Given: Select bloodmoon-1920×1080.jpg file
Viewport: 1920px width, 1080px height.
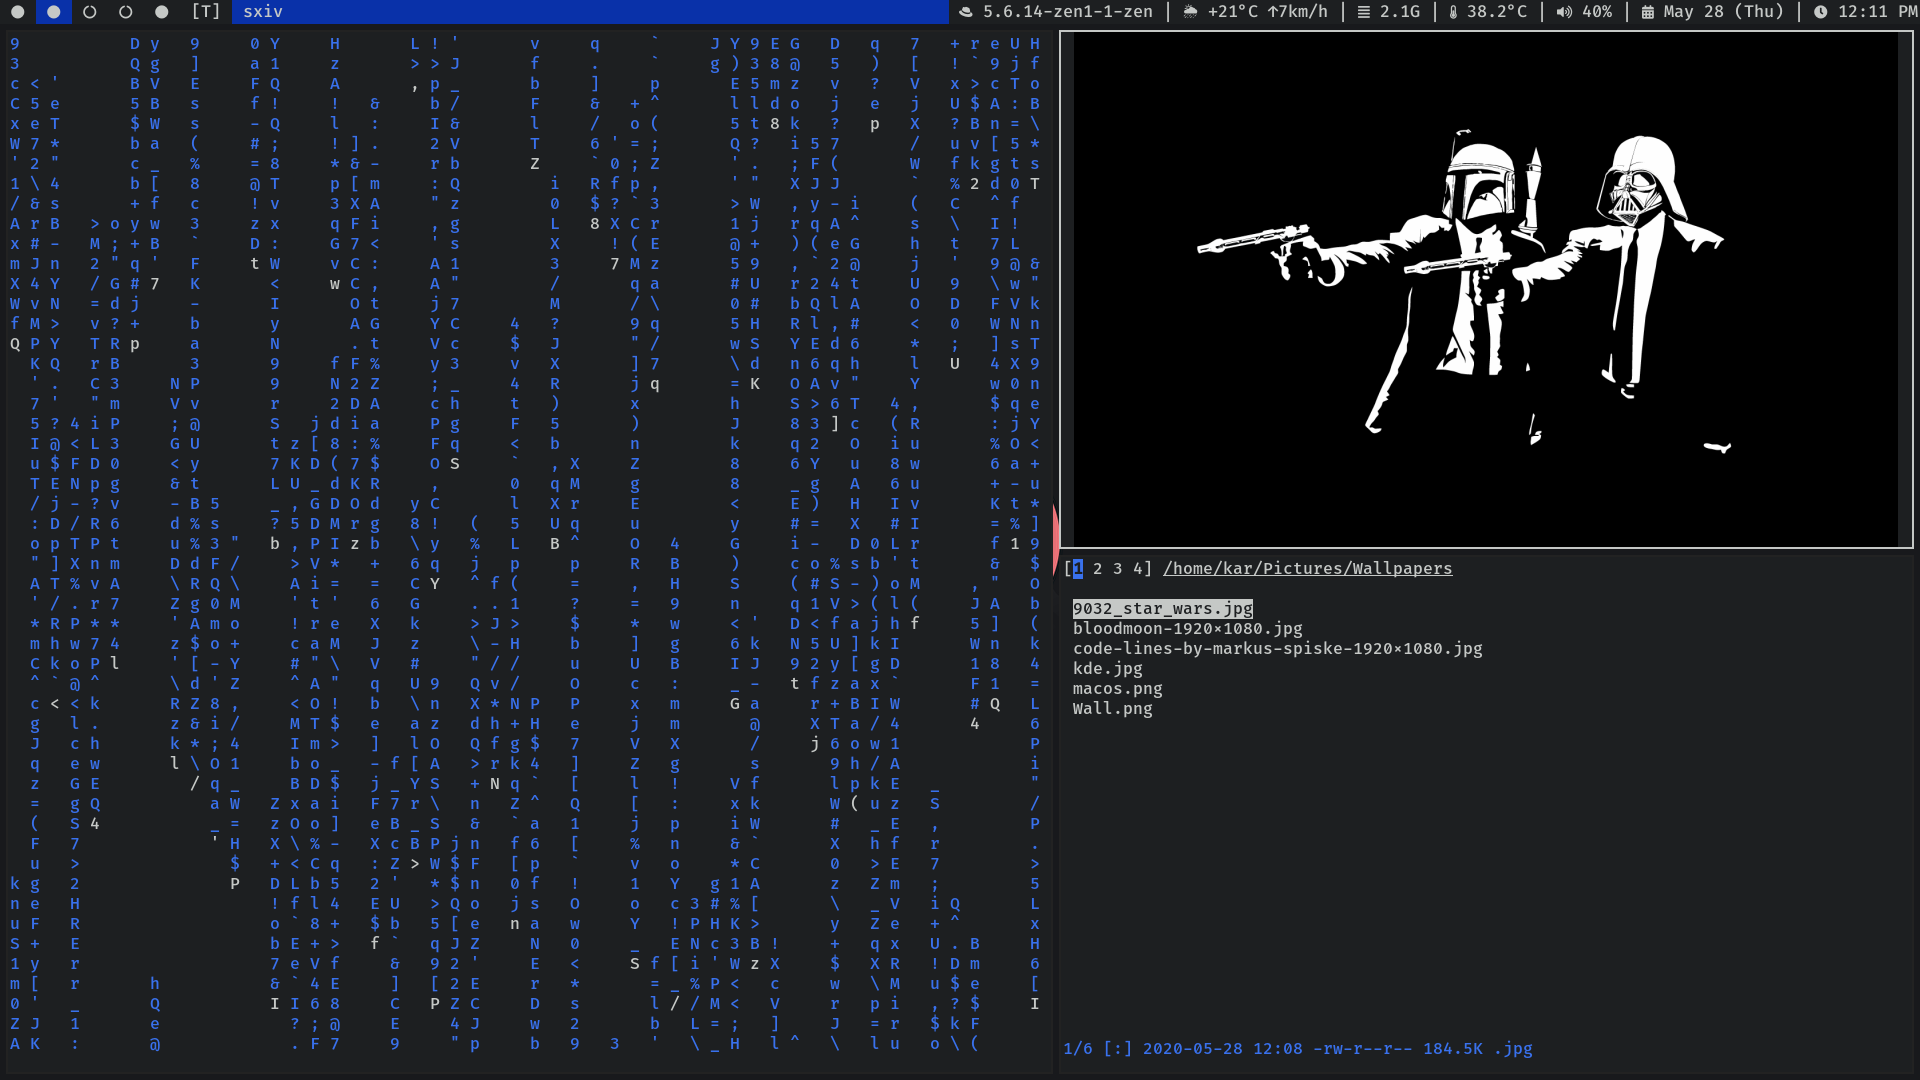Looking at the screenshot, I should coord(1188,629).
